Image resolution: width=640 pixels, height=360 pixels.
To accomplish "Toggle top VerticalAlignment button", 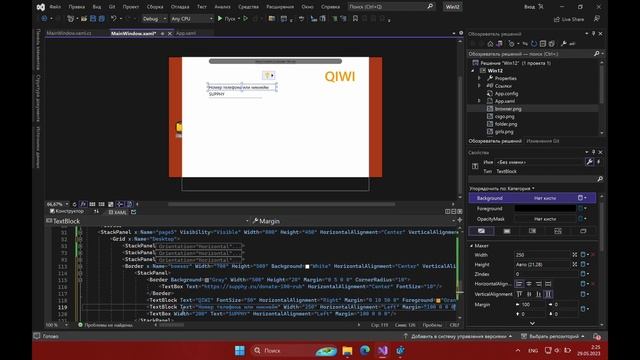I will click(519, 294).
